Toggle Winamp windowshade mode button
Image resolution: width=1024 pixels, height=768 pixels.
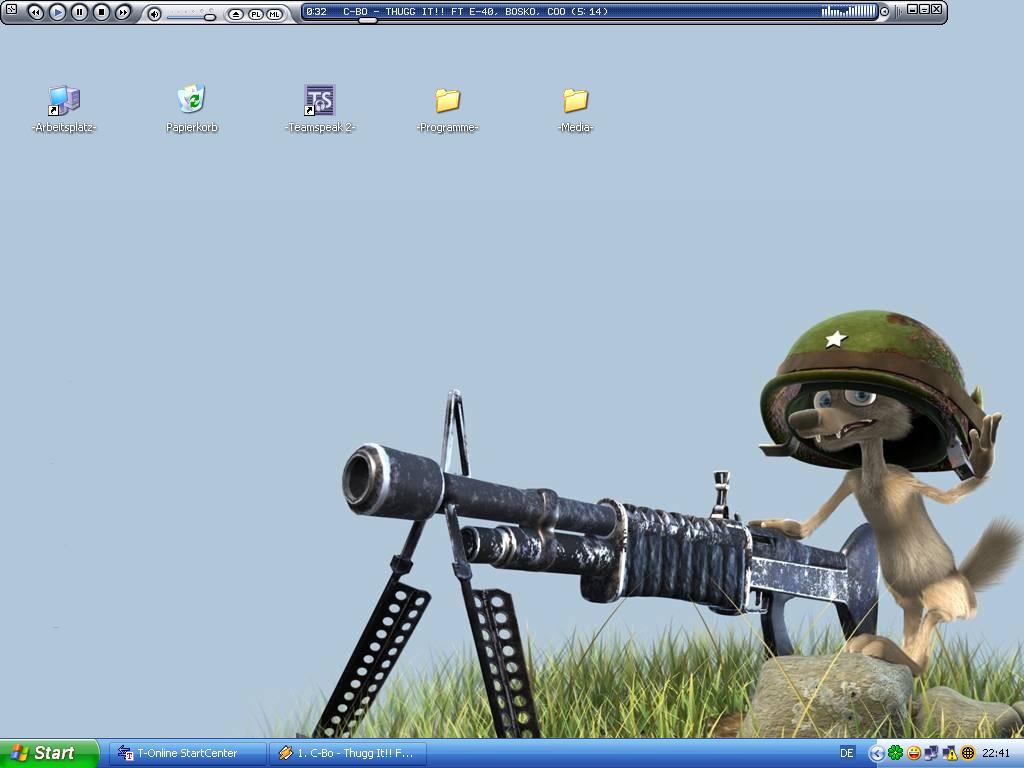(924, 9)
